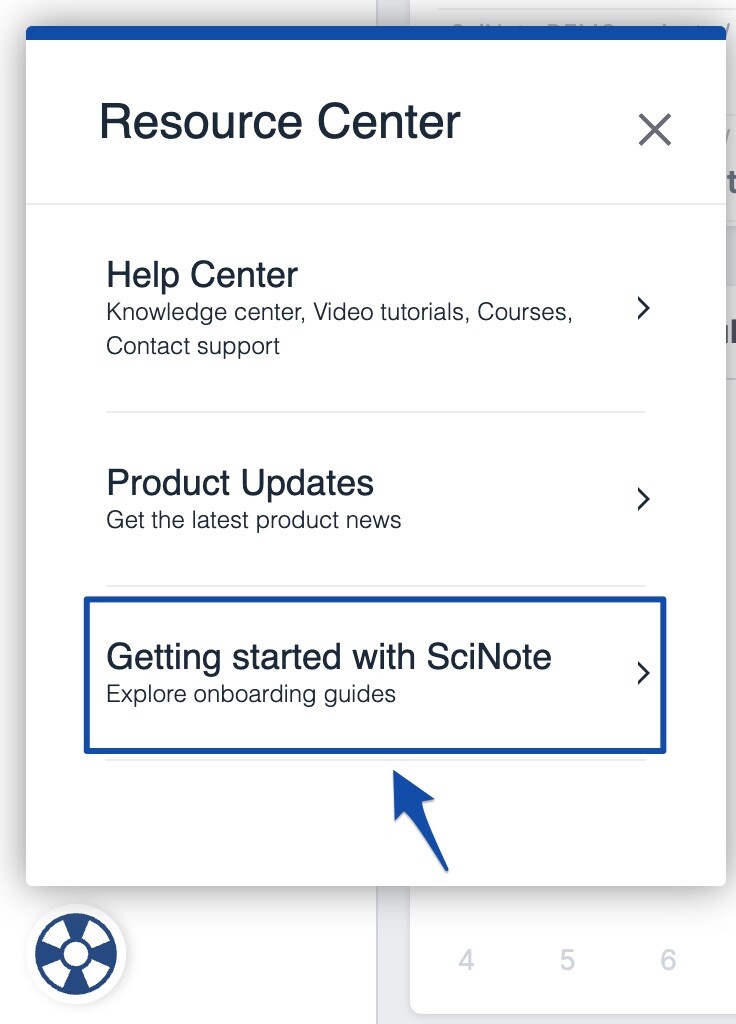The width and height of the screenshot is (736, 1024).
Task: Click the Resource Center launcher in the corner
Action: coord(75,954)
